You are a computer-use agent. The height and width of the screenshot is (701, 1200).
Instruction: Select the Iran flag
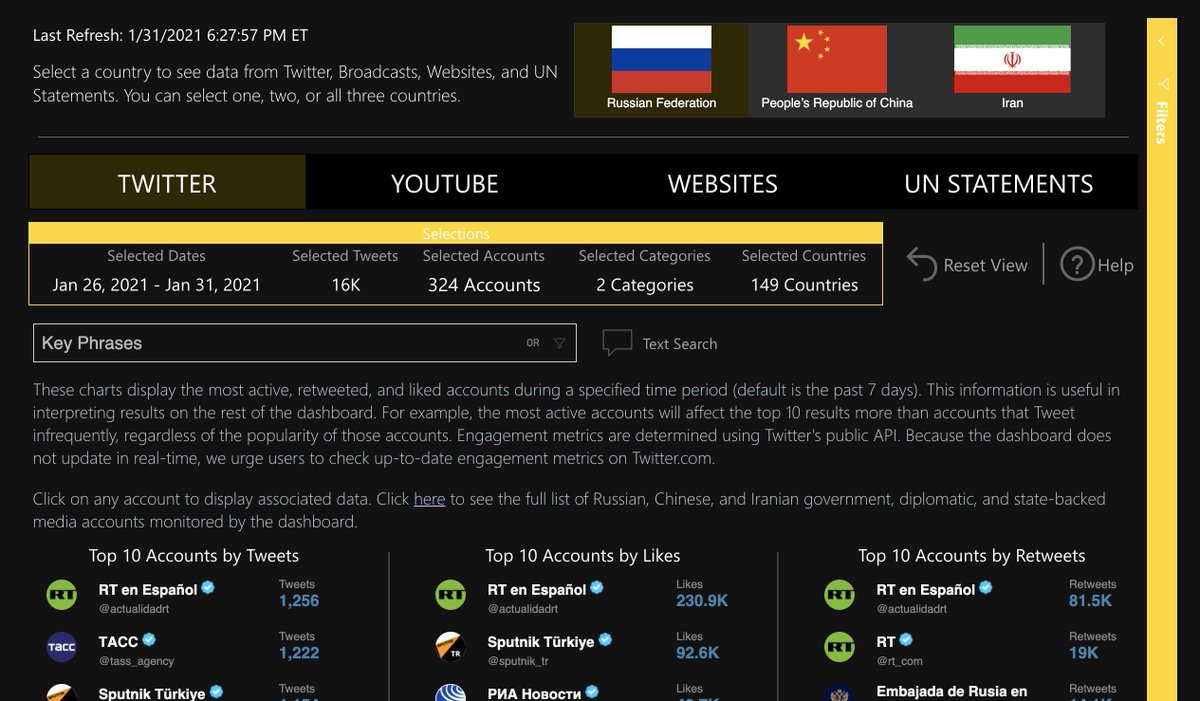pyautogui.click(x=1012, y=60)
